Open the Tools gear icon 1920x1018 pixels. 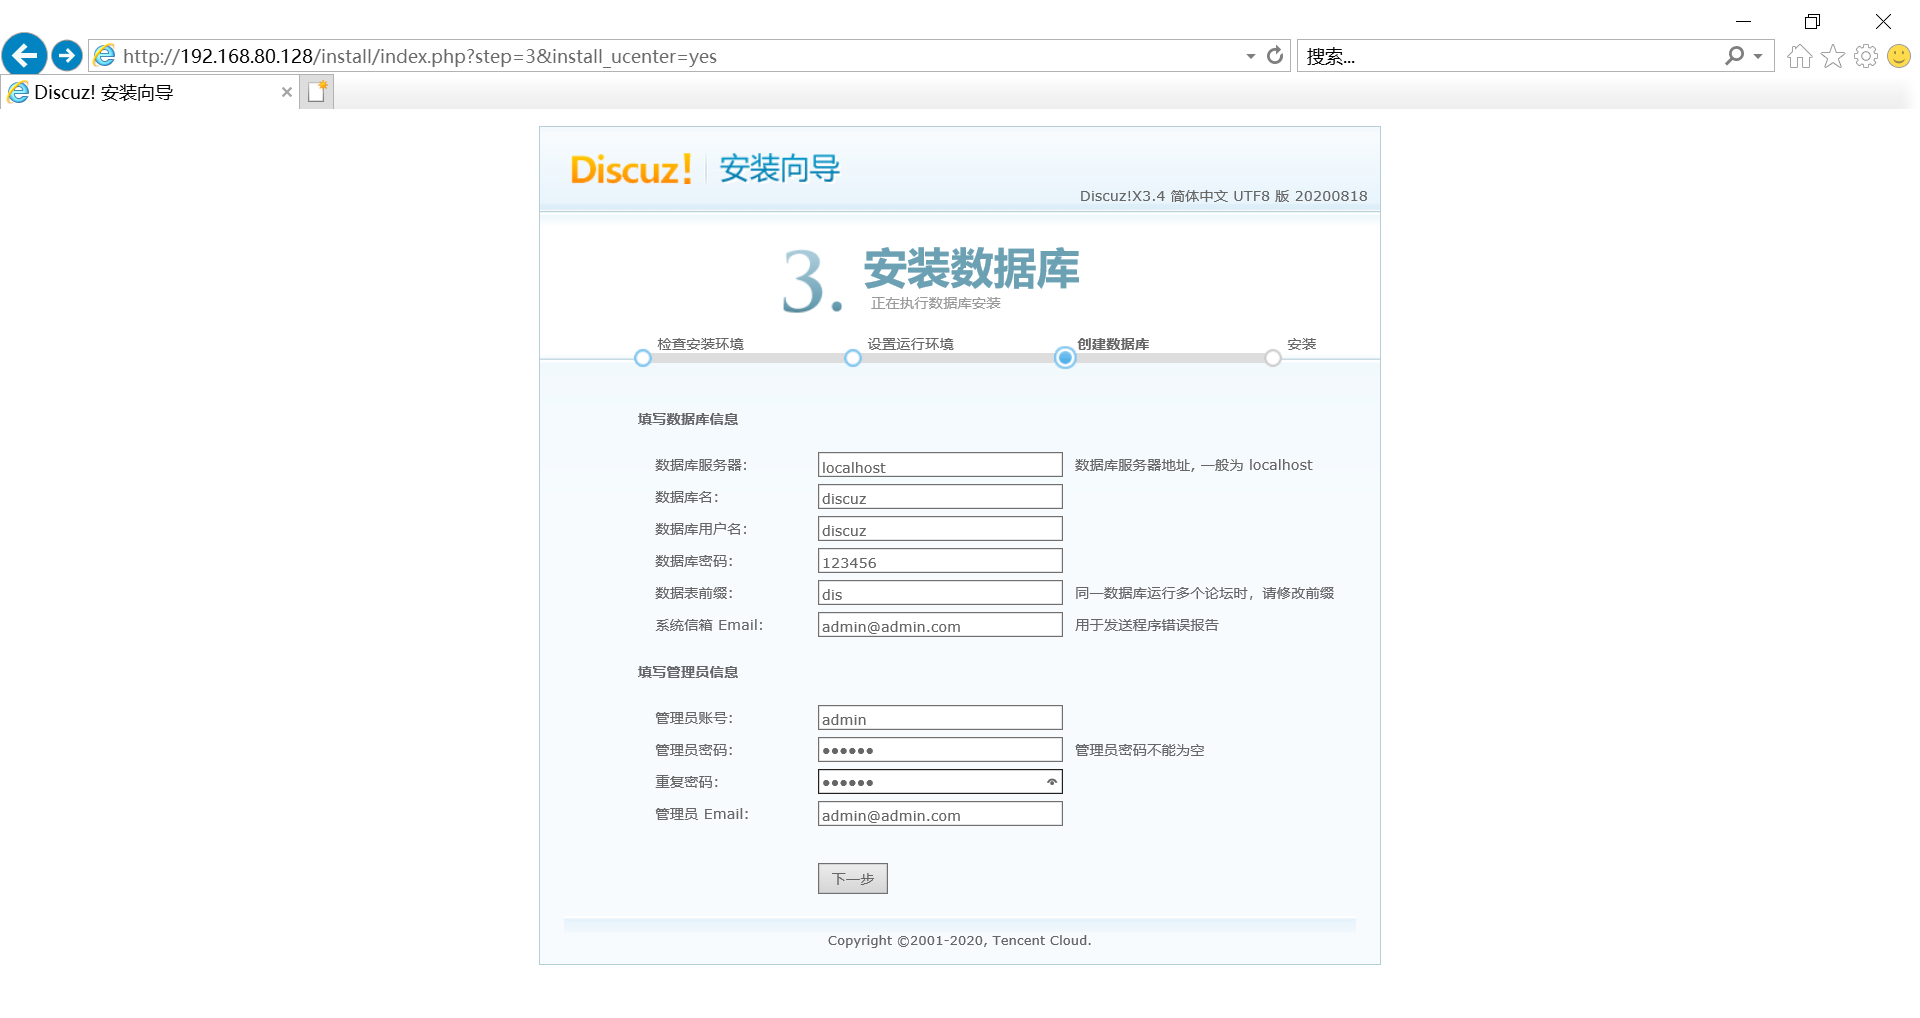(1866, 56)
